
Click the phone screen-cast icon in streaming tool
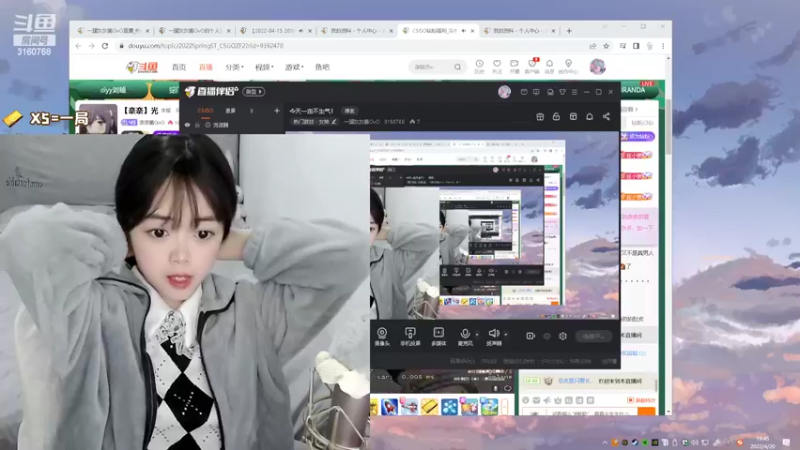(x=410, y=337)
